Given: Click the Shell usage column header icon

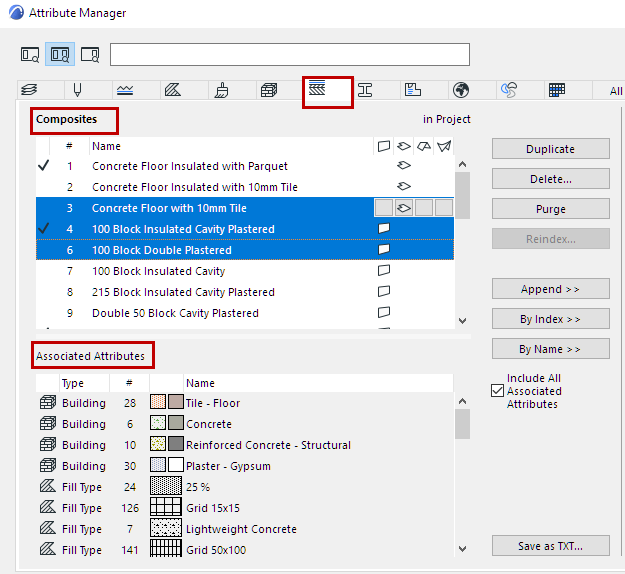Looking at the screenshot, I should point(444,146).
